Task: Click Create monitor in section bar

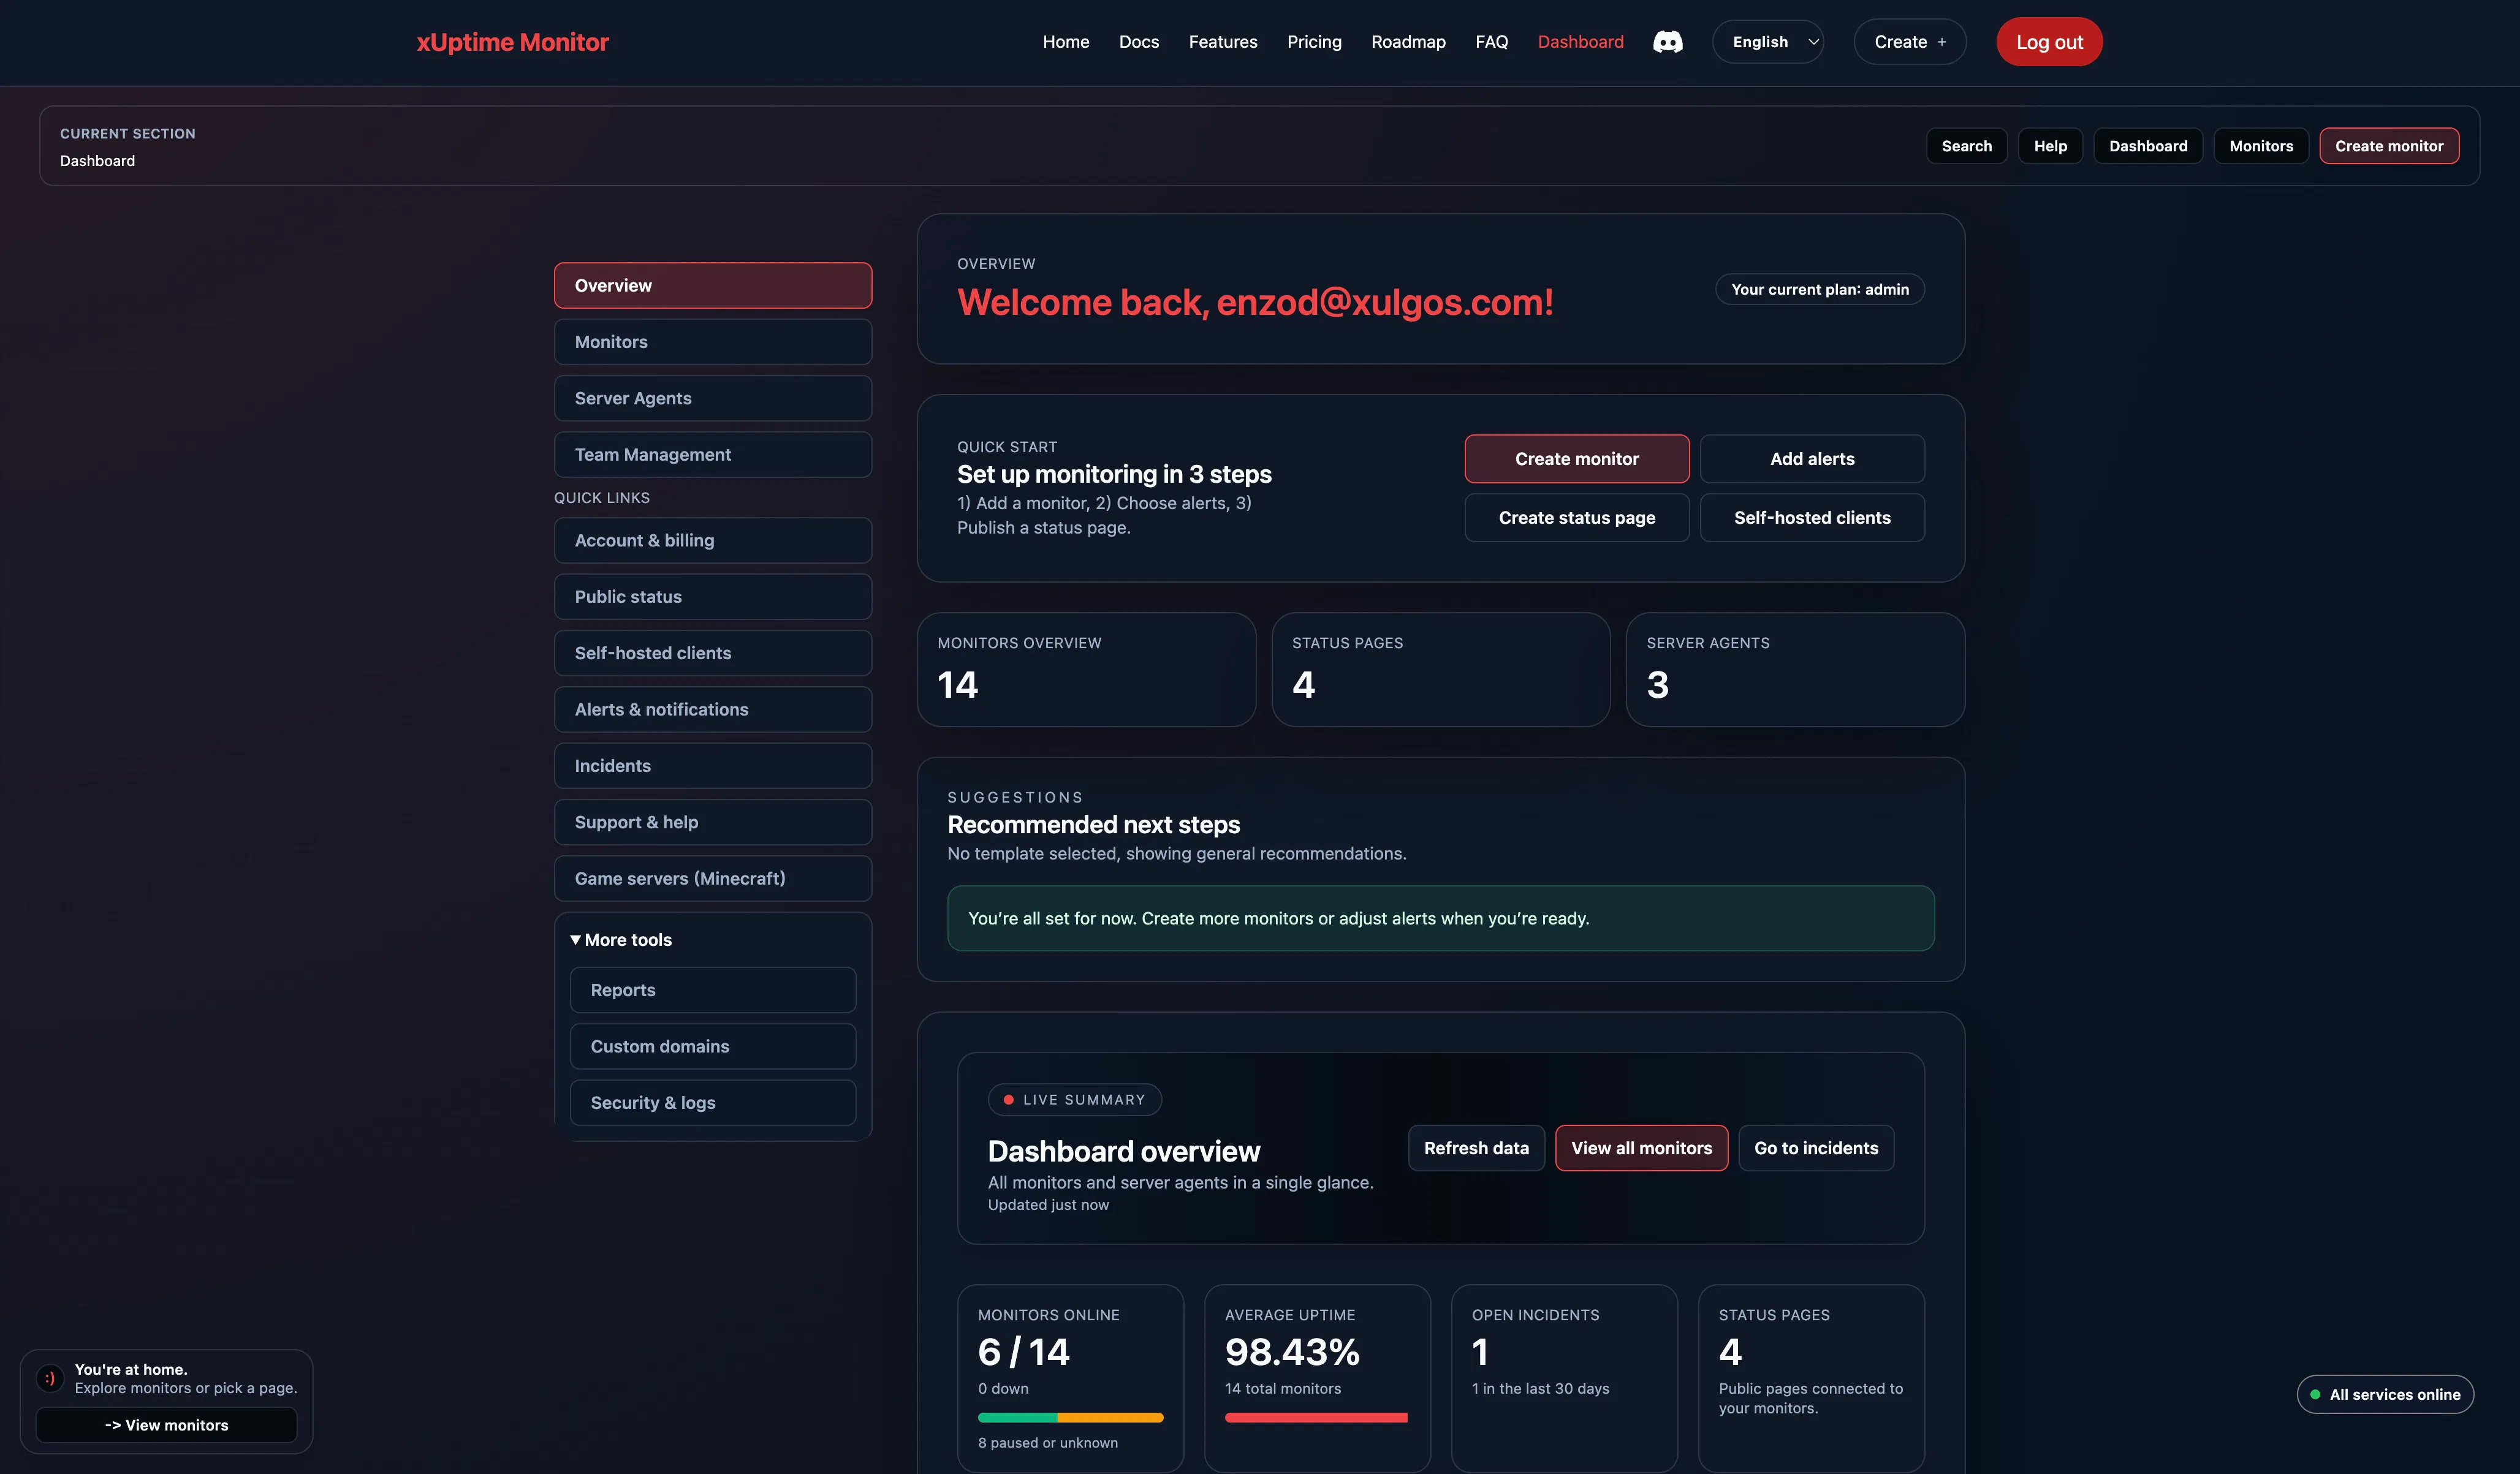Action: coord(2389,146)
